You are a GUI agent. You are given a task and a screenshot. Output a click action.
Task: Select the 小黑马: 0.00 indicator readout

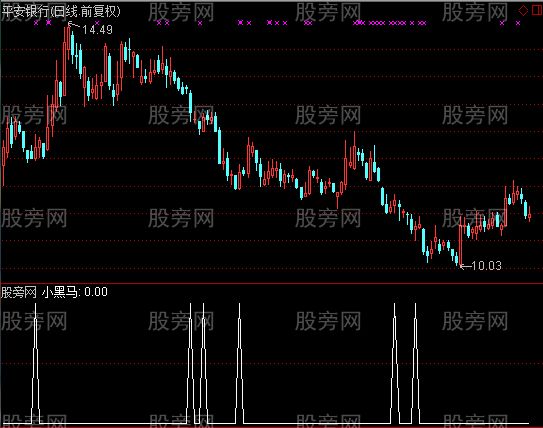coord(74,292)
